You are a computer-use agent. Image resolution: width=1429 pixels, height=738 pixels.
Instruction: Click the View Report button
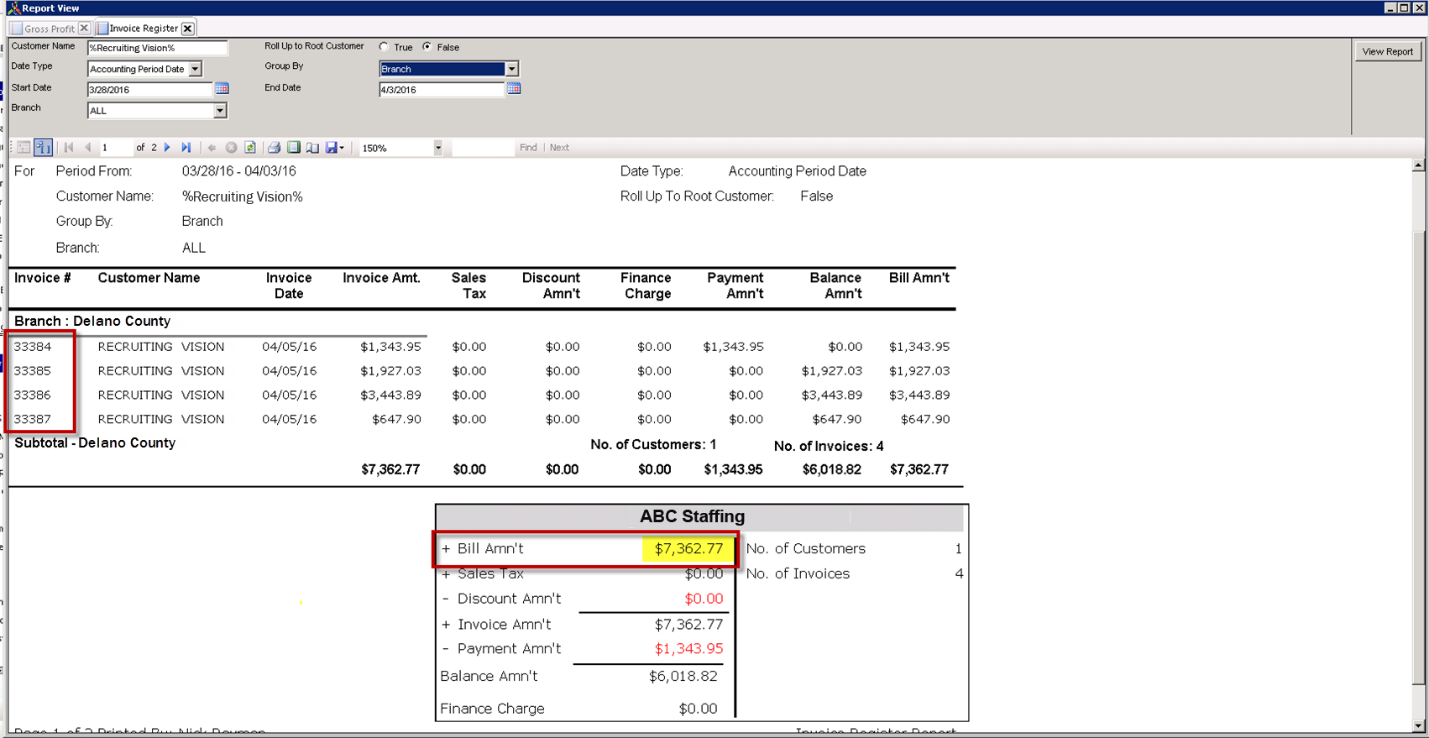click(1388, 51)
